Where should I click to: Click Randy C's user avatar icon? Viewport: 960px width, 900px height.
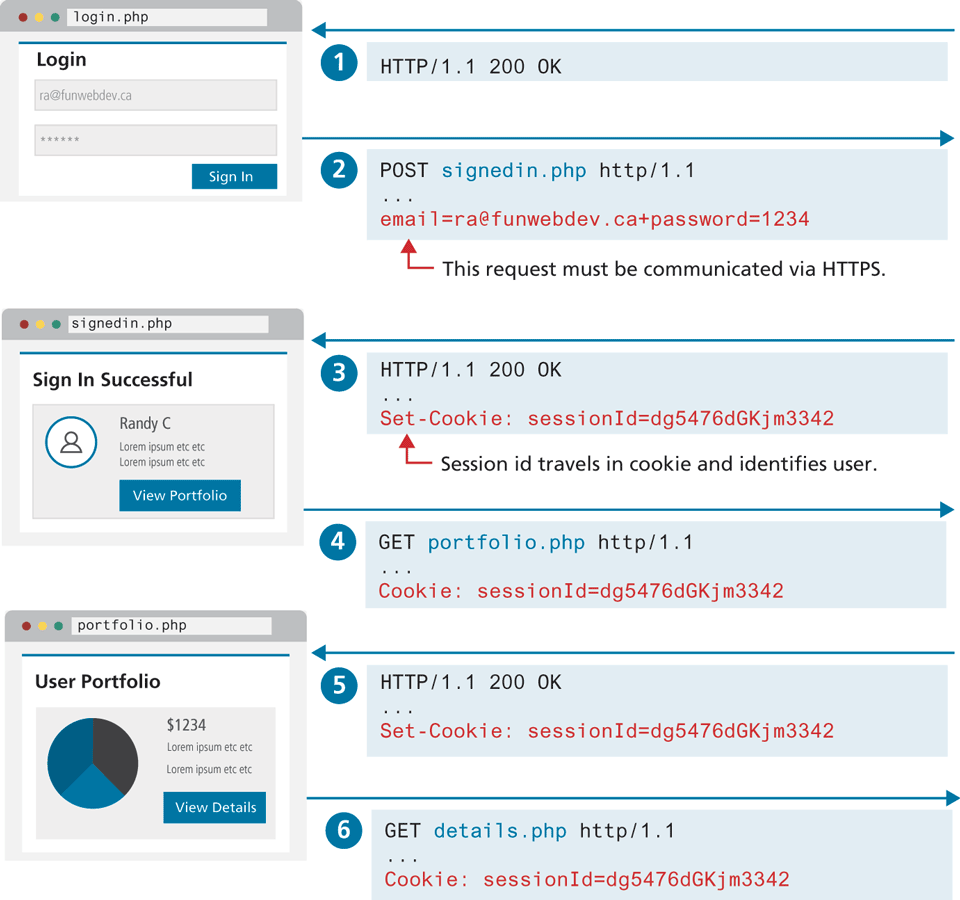[71, 442]
